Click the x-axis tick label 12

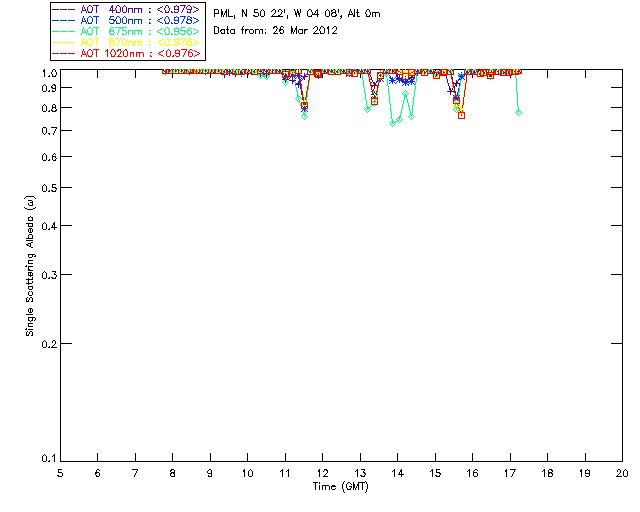coord(322,473)
